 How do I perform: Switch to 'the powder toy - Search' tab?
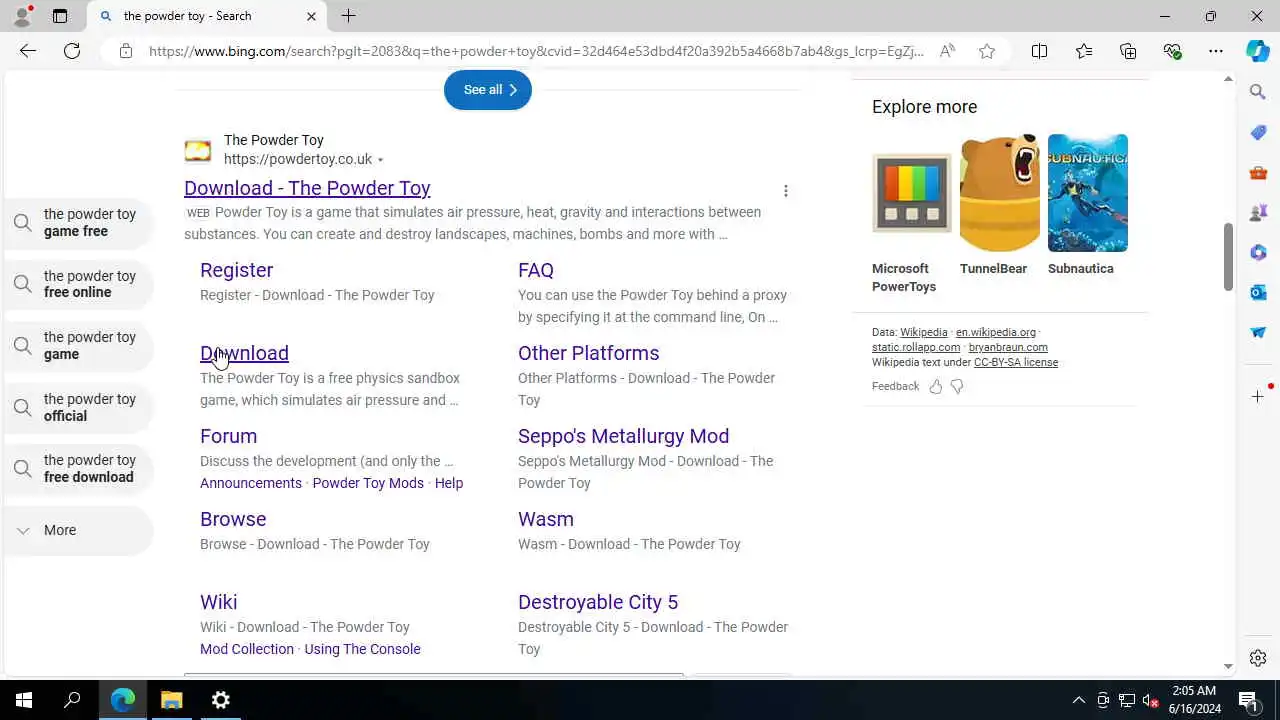(x=207, y=16)
